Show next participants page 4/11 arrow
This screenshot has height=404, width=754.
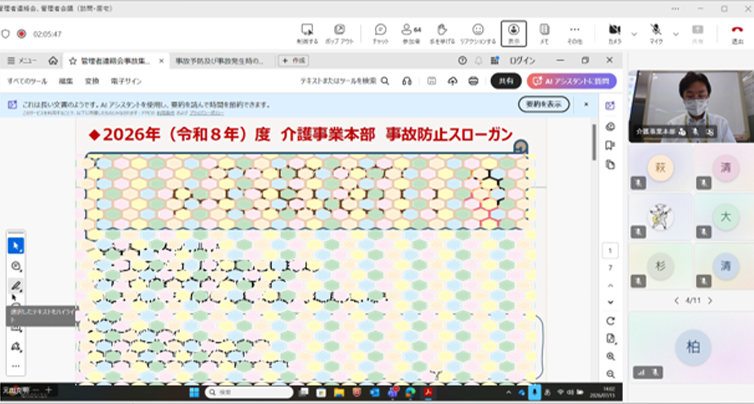710,301
